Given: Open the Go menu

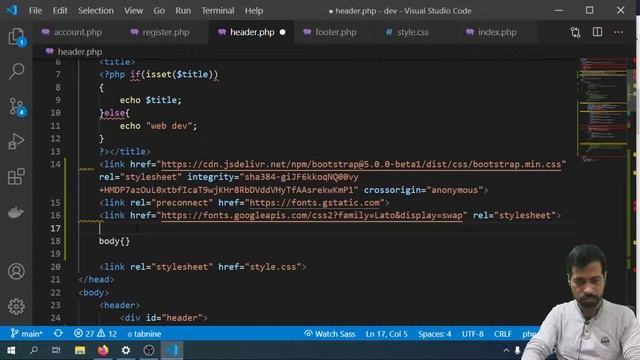Looking at the screenshot, I should [159, 11].
